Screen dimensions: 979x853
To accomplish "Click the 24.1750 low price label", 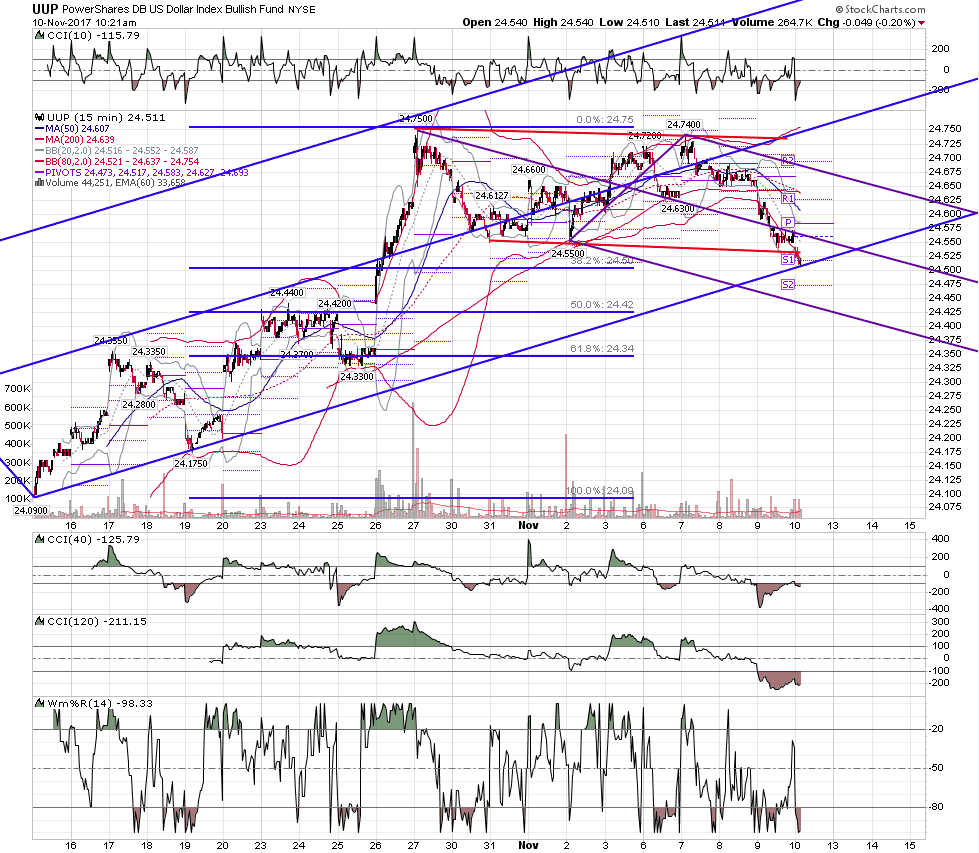I will tap(191, 464).
